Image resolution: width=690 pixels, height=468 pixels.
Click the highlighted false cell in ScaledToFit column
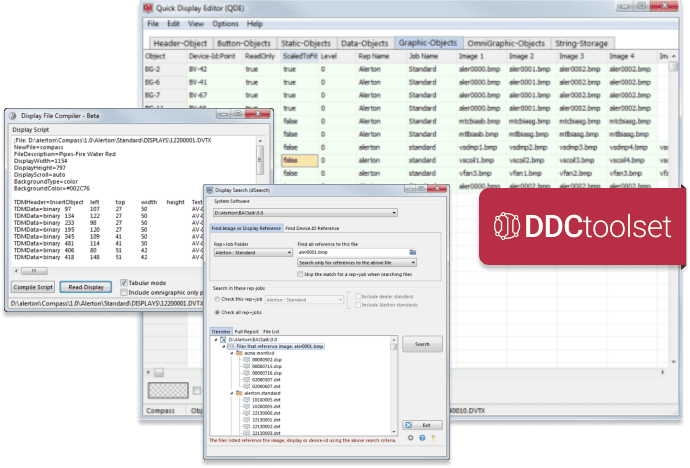(300, 159)
